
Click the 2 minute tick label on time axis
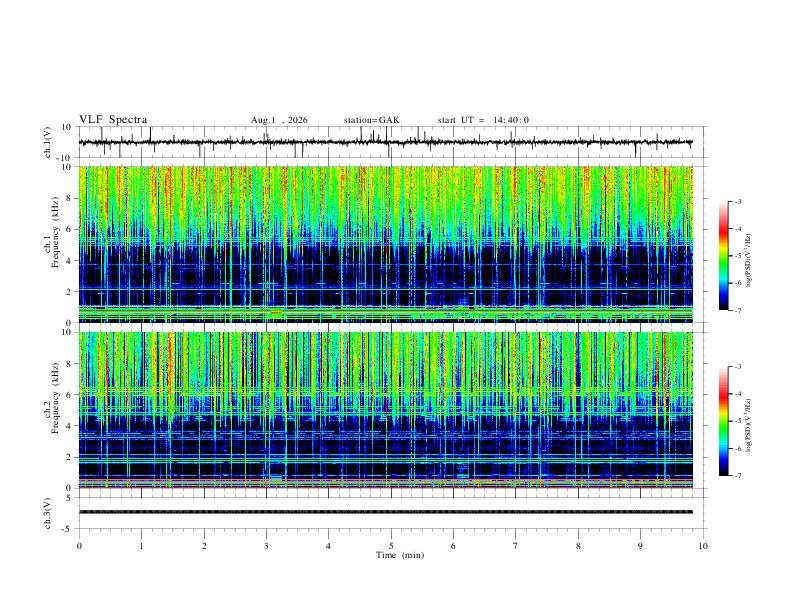tap(204, 546)
